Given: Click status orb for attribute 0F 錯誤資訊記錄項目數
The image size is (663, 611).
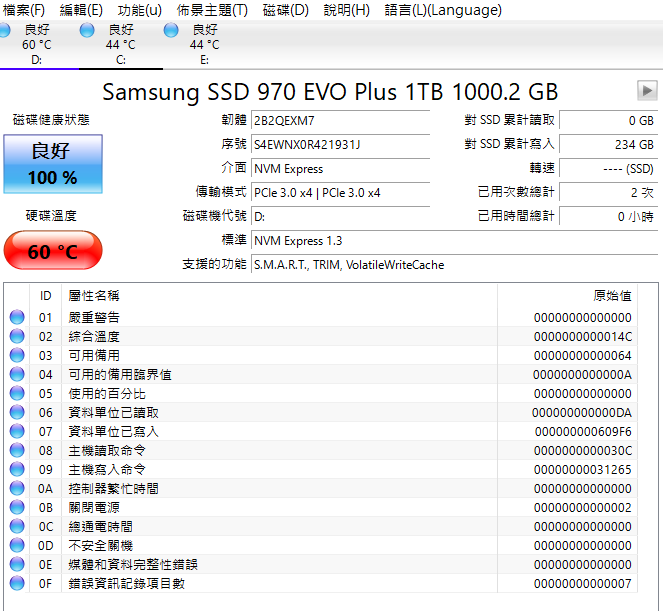Looking at the screenshot, I should pos(17,584).
